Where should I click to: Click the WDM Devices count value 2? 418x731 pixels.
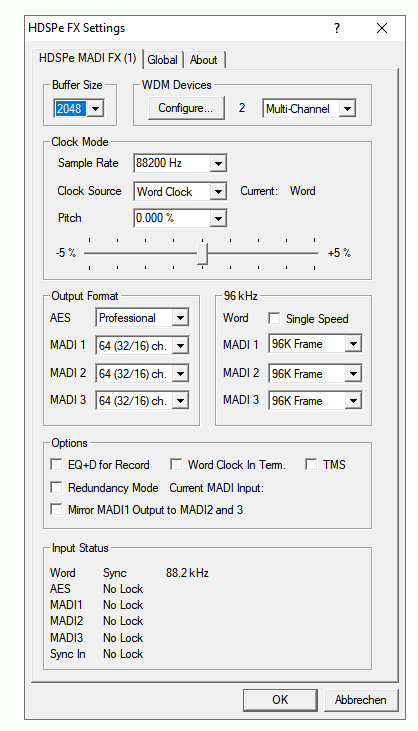[x=242, y=108]
